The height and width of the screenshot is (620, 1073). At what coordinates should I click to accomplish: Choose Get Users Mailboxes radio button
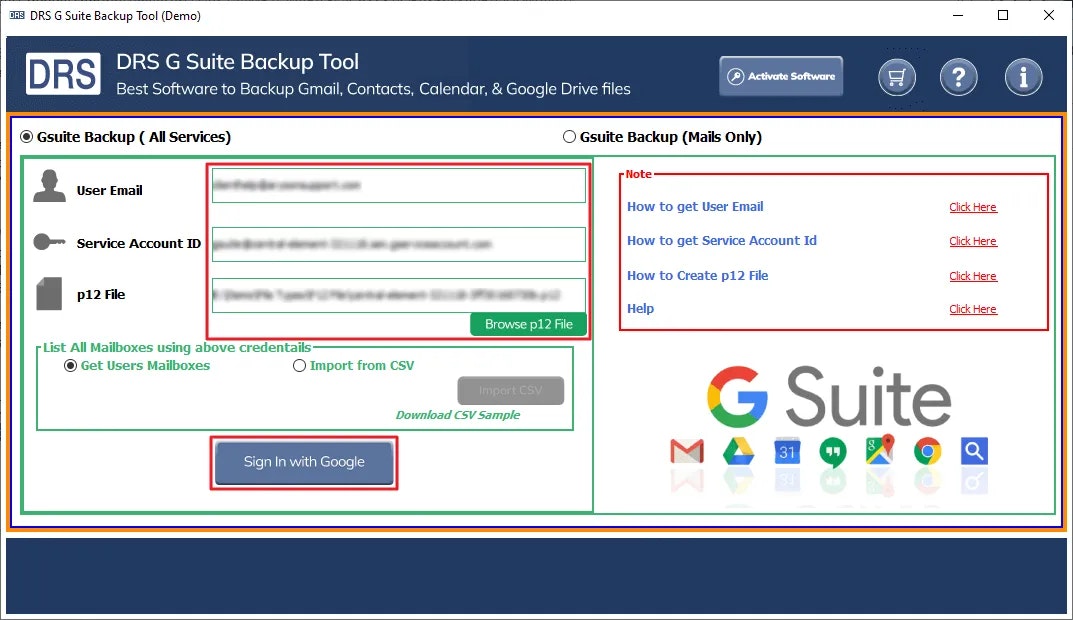(x=70, y=365)
